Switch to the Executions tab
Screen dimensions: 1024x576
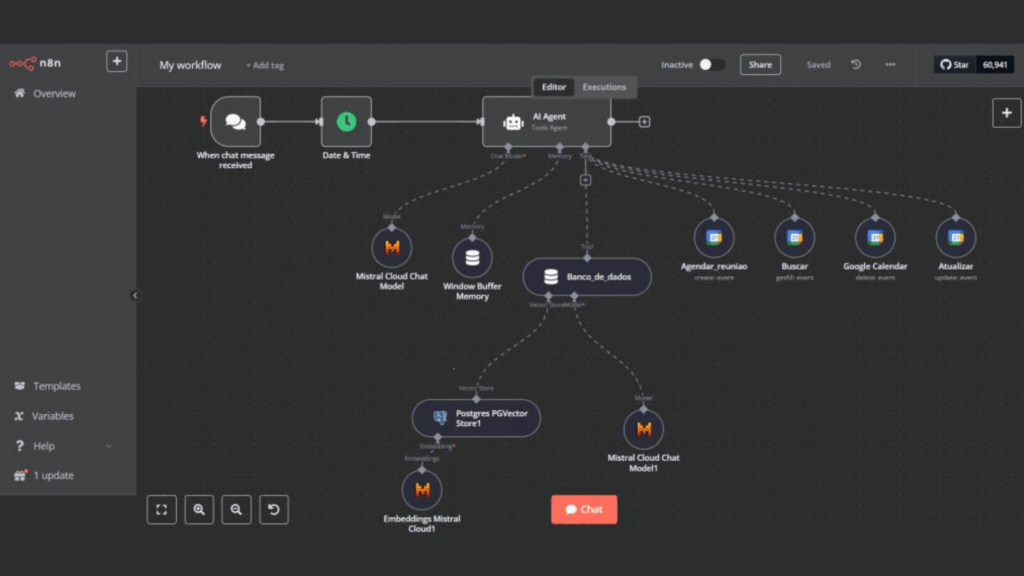tap(604, 87)
